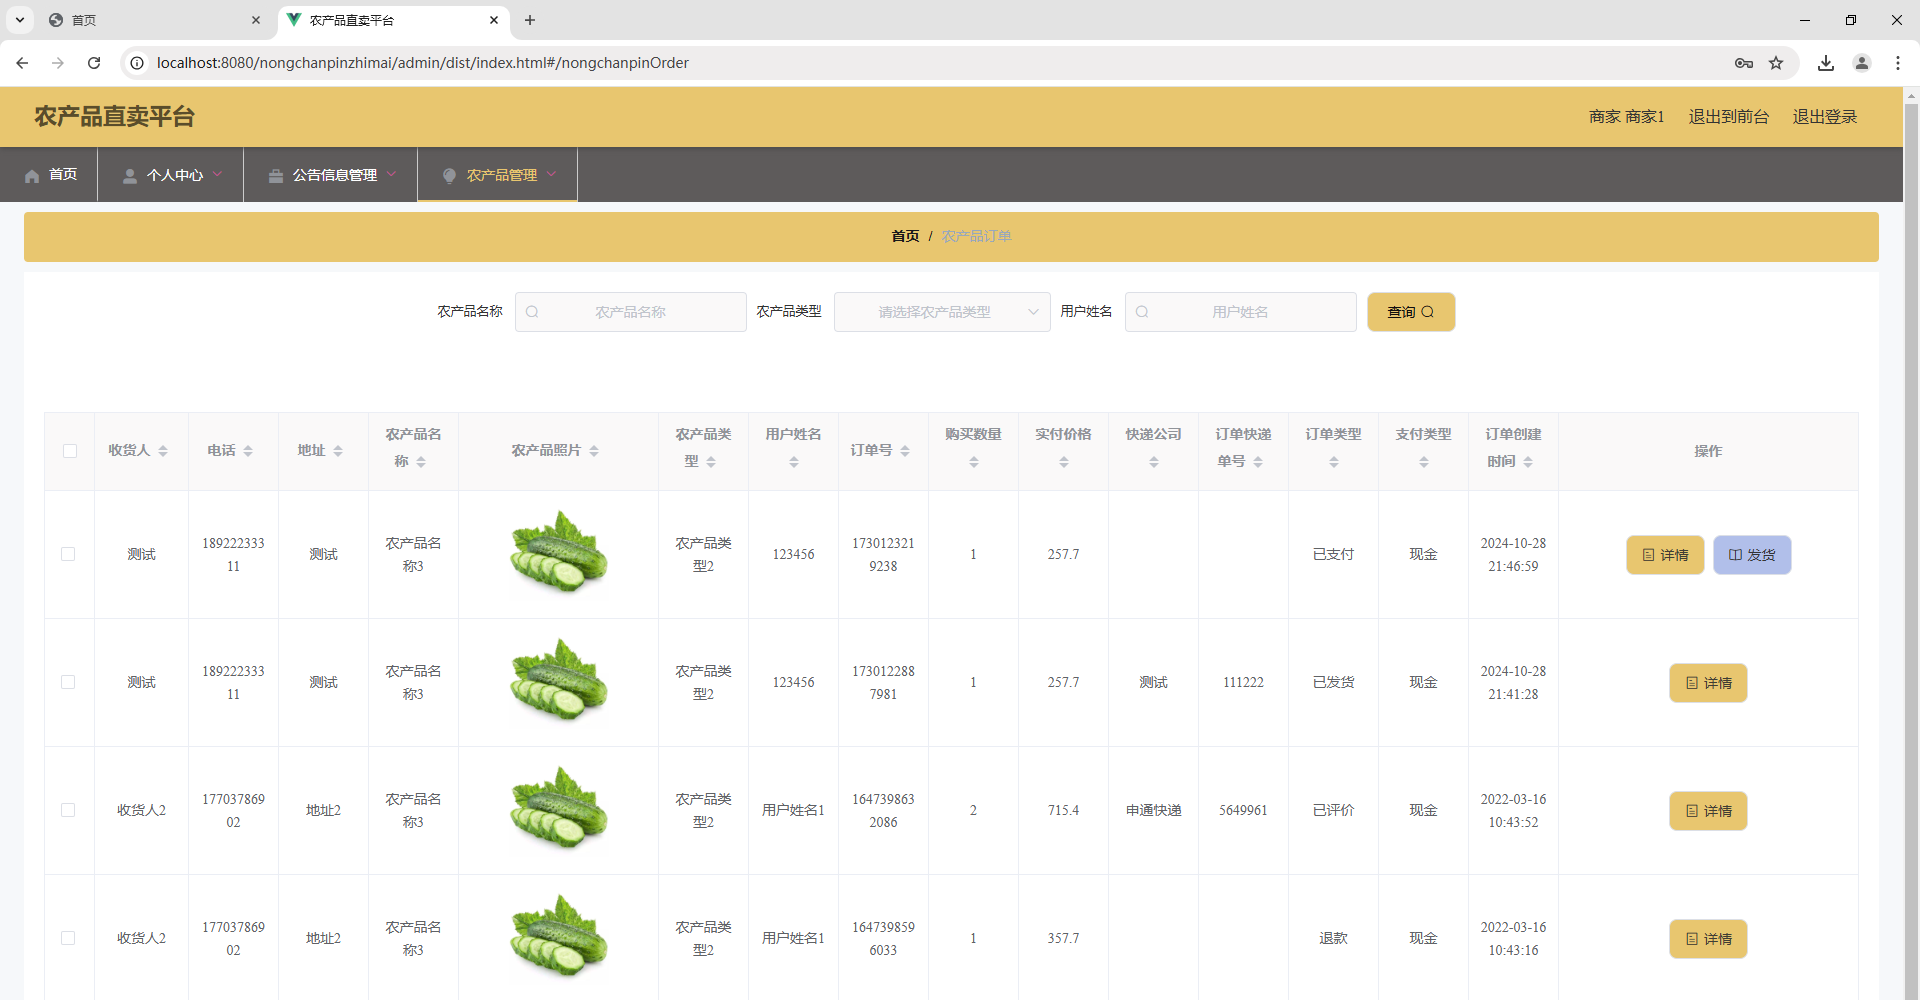Sort by 农产品照片 column arrows
Image resolution: width=1920 pixels, height=1000 pixels.
[x=594, y=451]
